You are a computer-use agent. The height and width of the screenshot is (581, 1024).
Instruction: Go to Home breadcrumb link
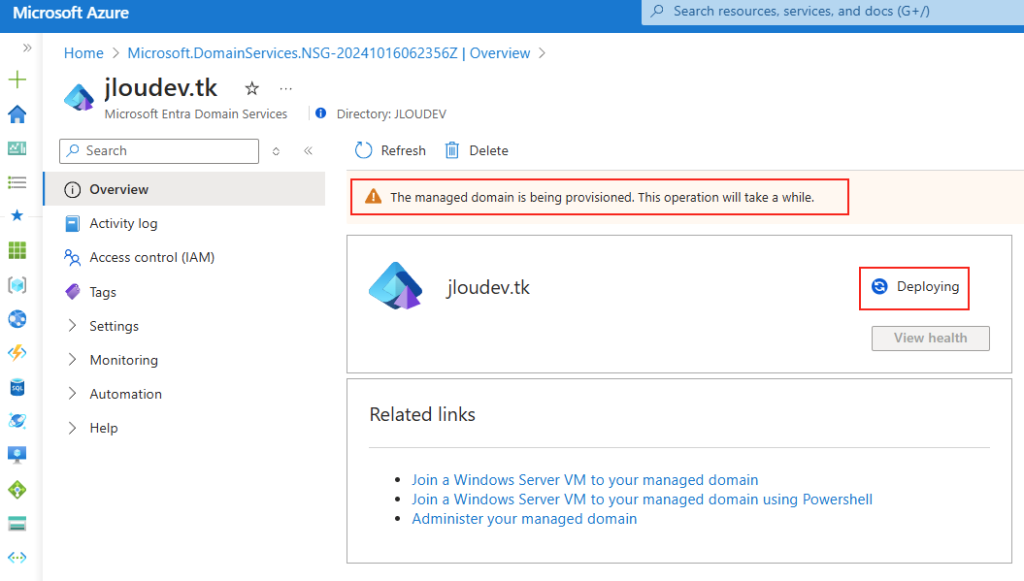click(x=84, y=53)
